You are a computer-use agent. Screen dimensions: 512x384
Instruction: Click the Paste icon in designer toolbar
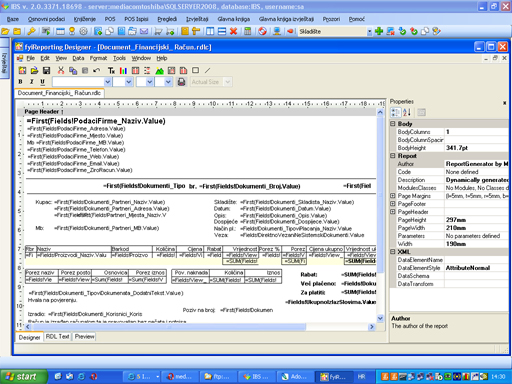85,70
